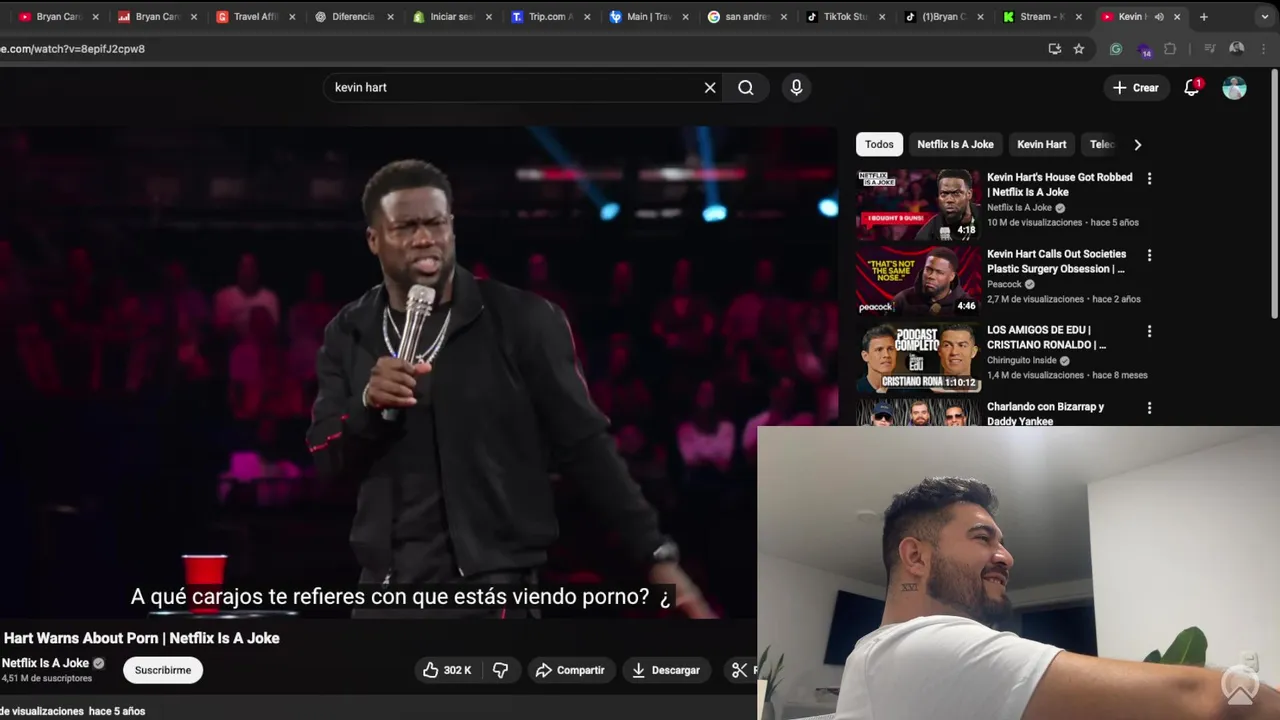Select the Netflix Is A Joke chip
Image resolution: width=1280 pixels, height=720 pixels.
955,145
